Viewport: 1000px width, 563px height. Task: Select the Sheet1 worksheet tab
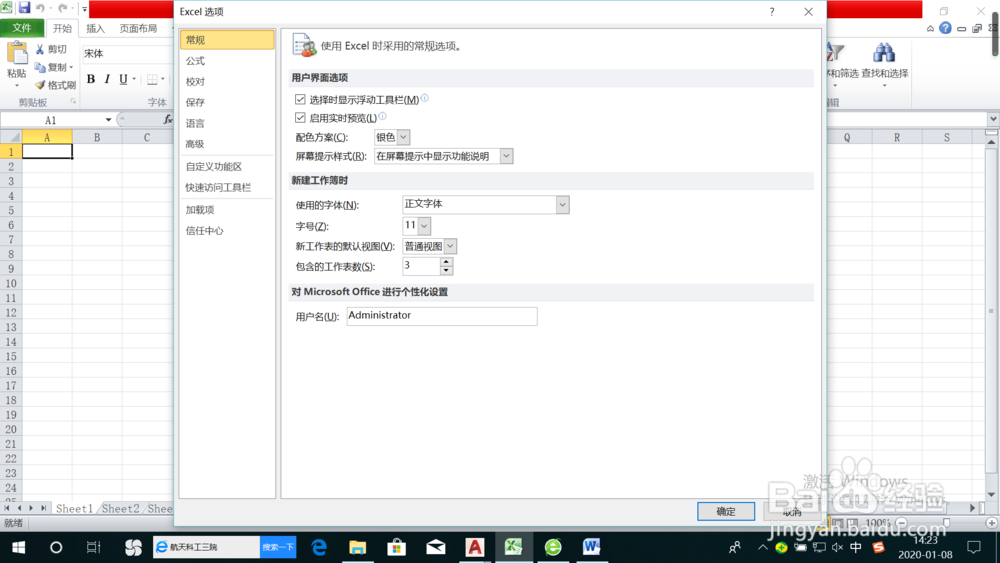click(x=74, y=508)
